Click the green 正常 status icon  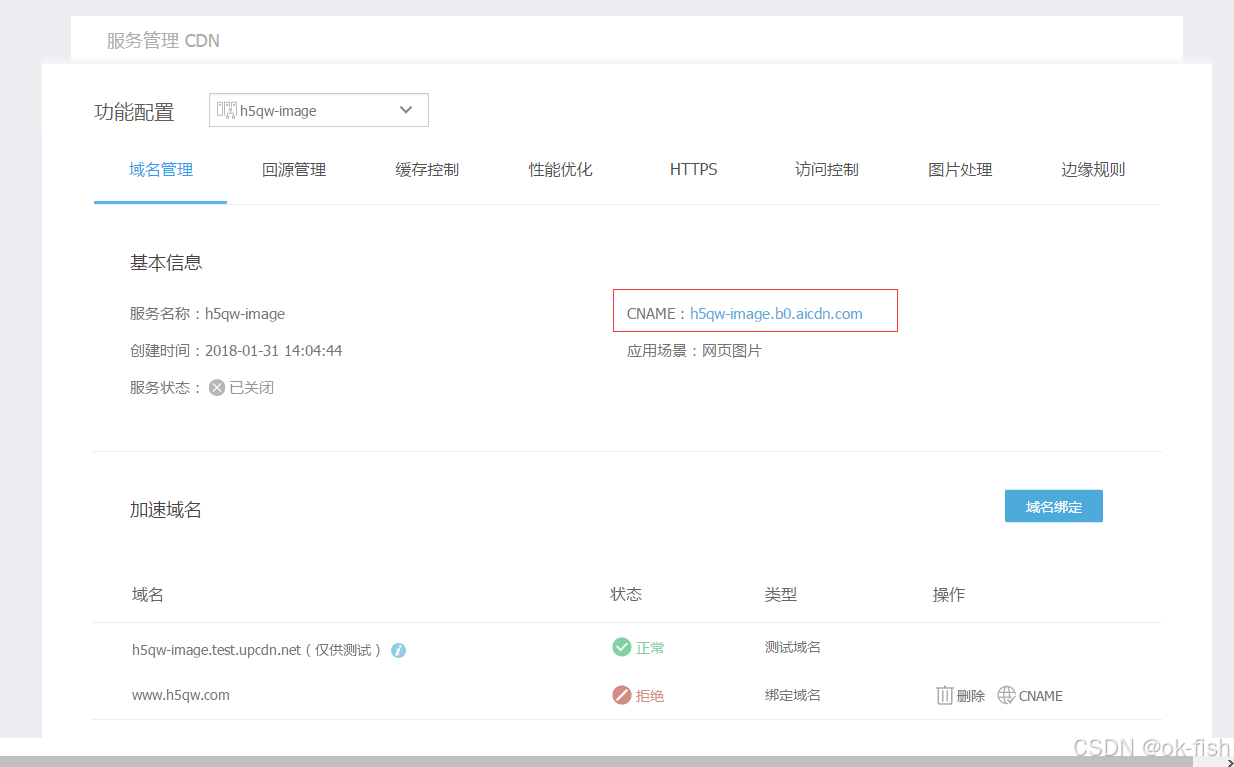click(621, 647)
